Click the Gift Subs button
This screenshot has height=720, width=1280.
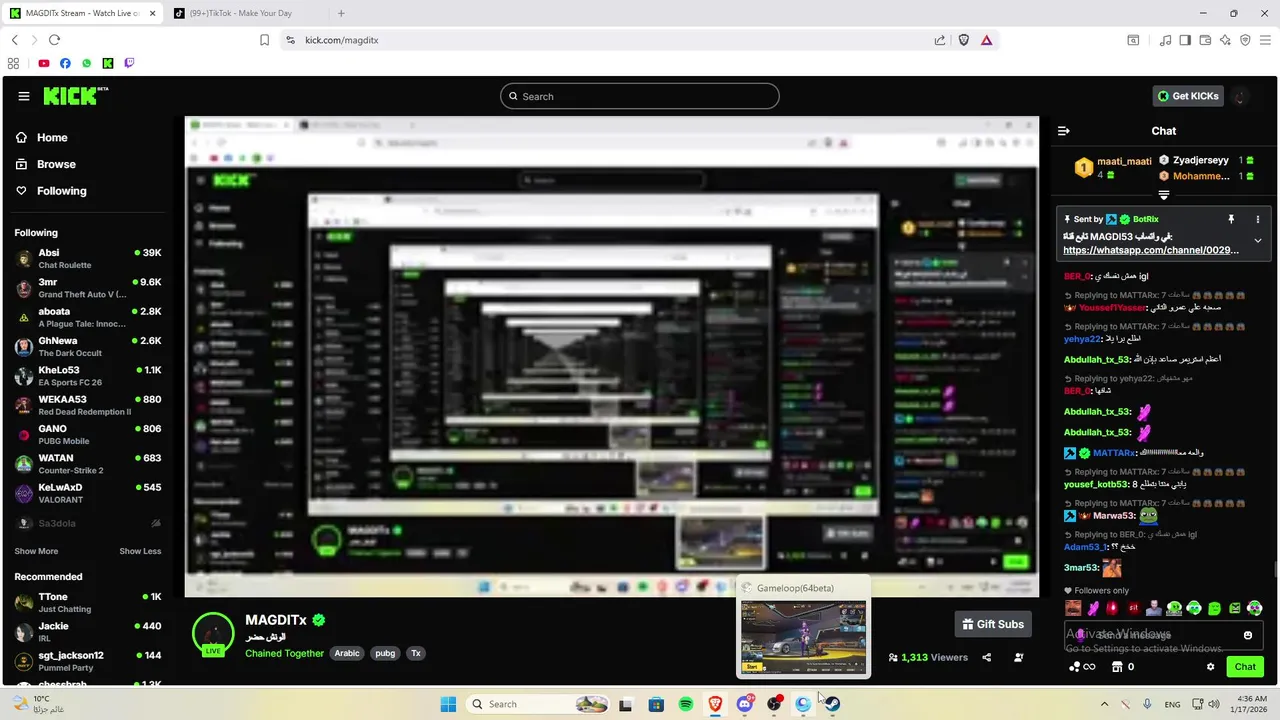[993, 624]
